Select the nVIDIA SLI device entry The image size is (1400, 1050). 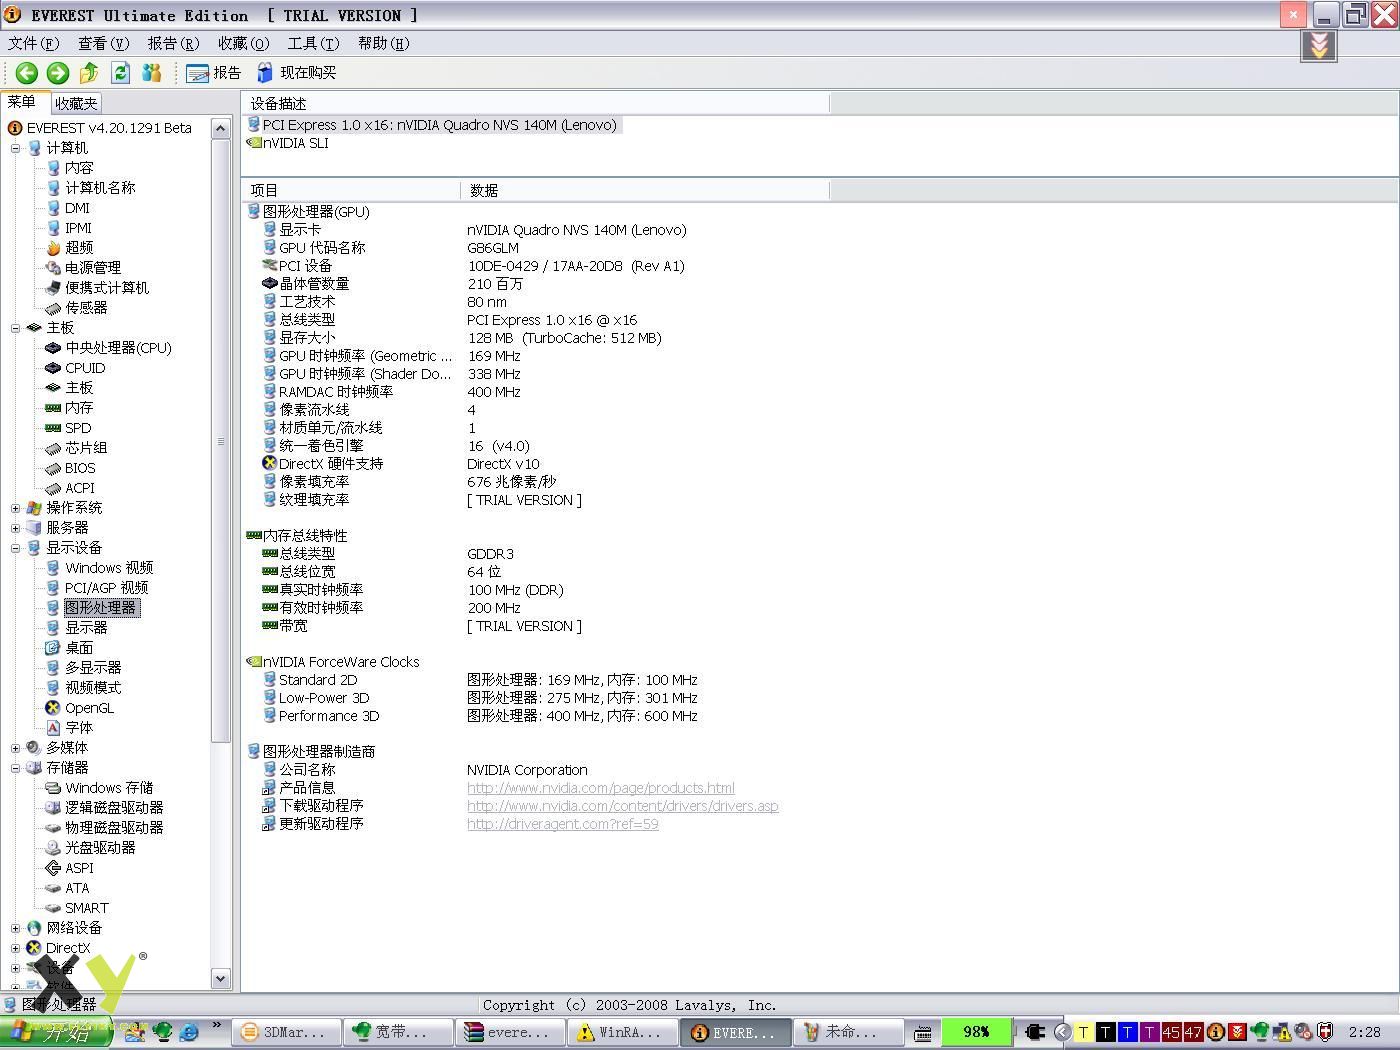288,143
